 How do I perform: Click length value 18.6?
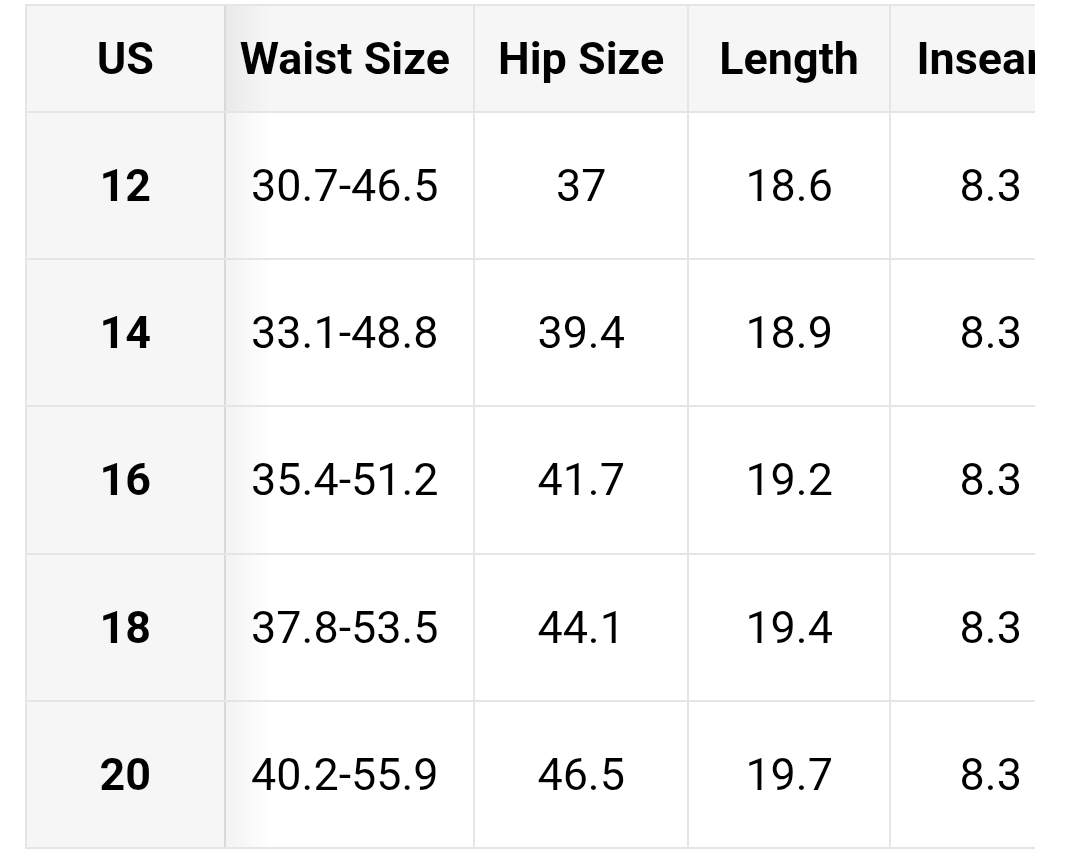coord(789,186)
